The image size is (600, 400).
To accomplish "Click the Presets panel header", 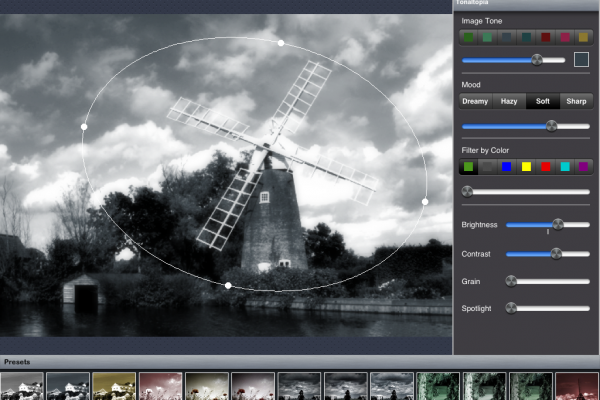I will (x=300, y=362).
